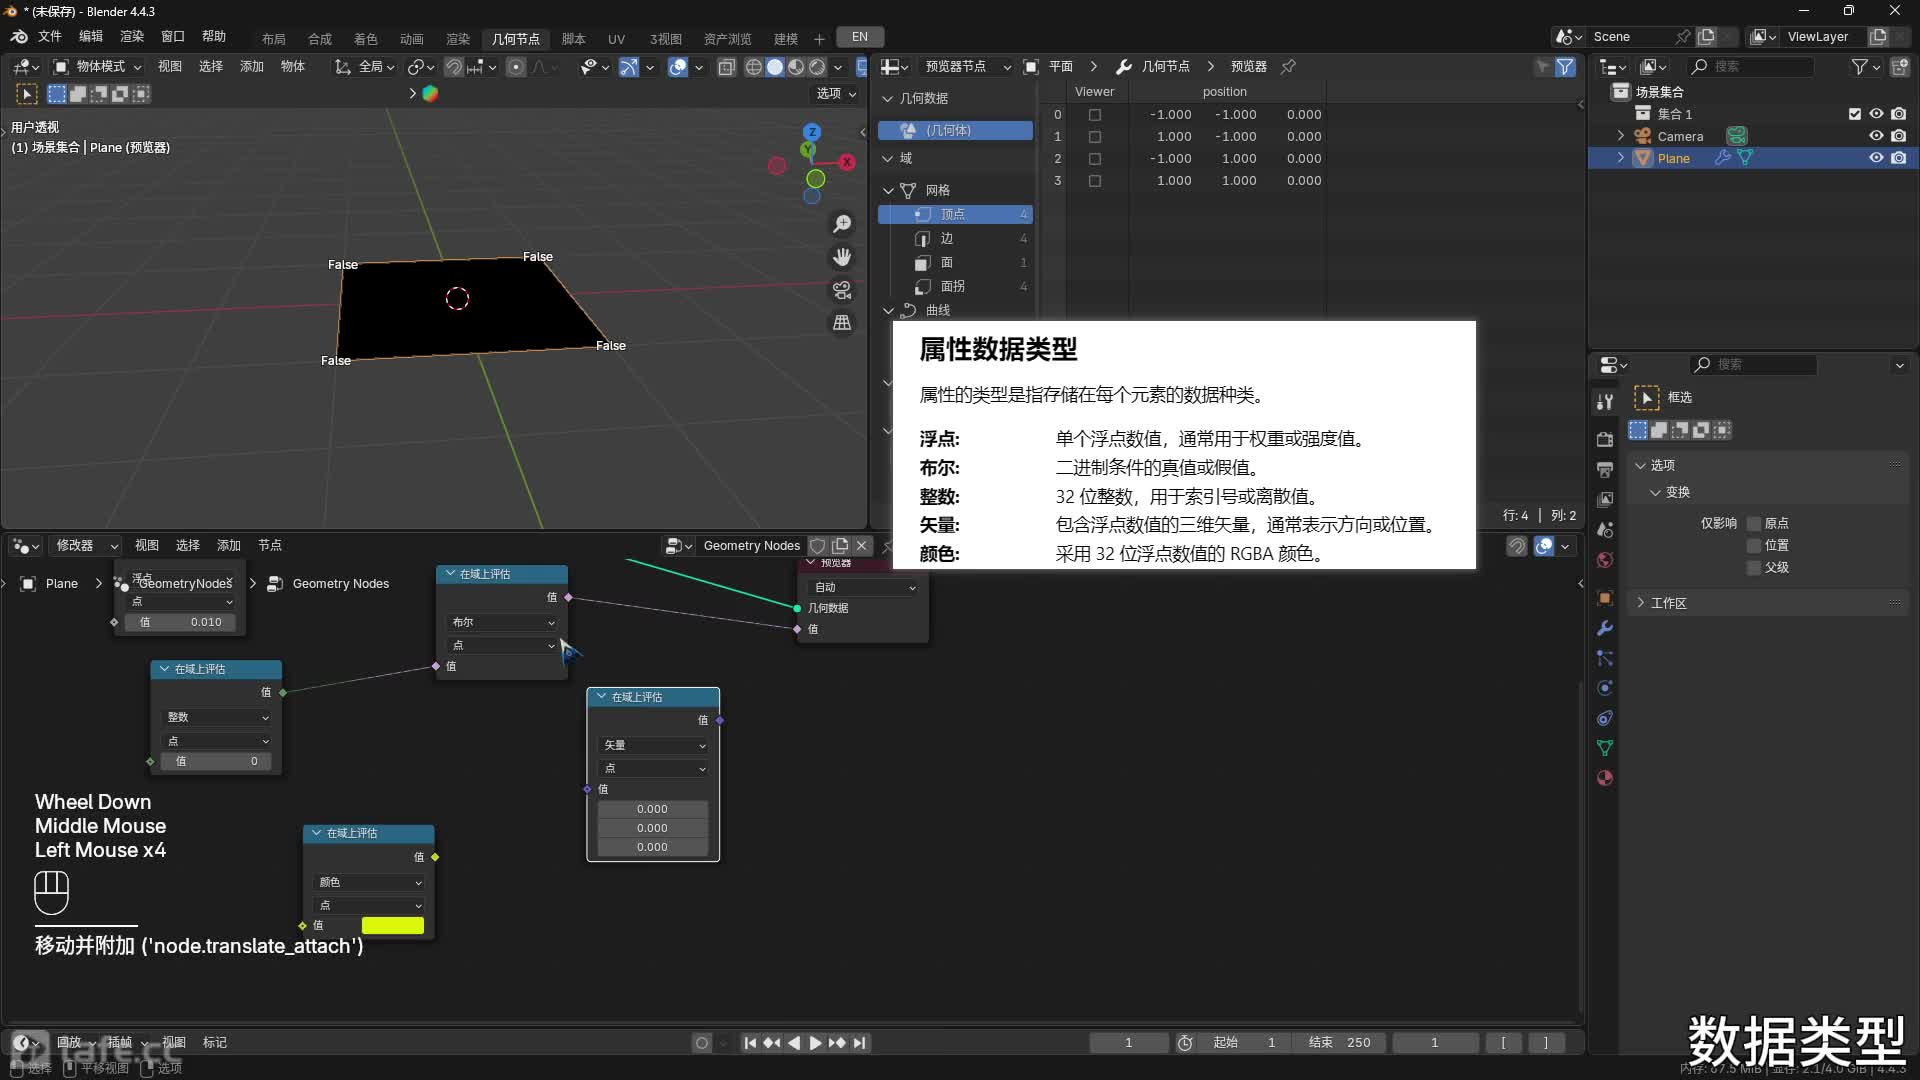Toggle X-ray in the 3D viewport header

click(727, 67)
